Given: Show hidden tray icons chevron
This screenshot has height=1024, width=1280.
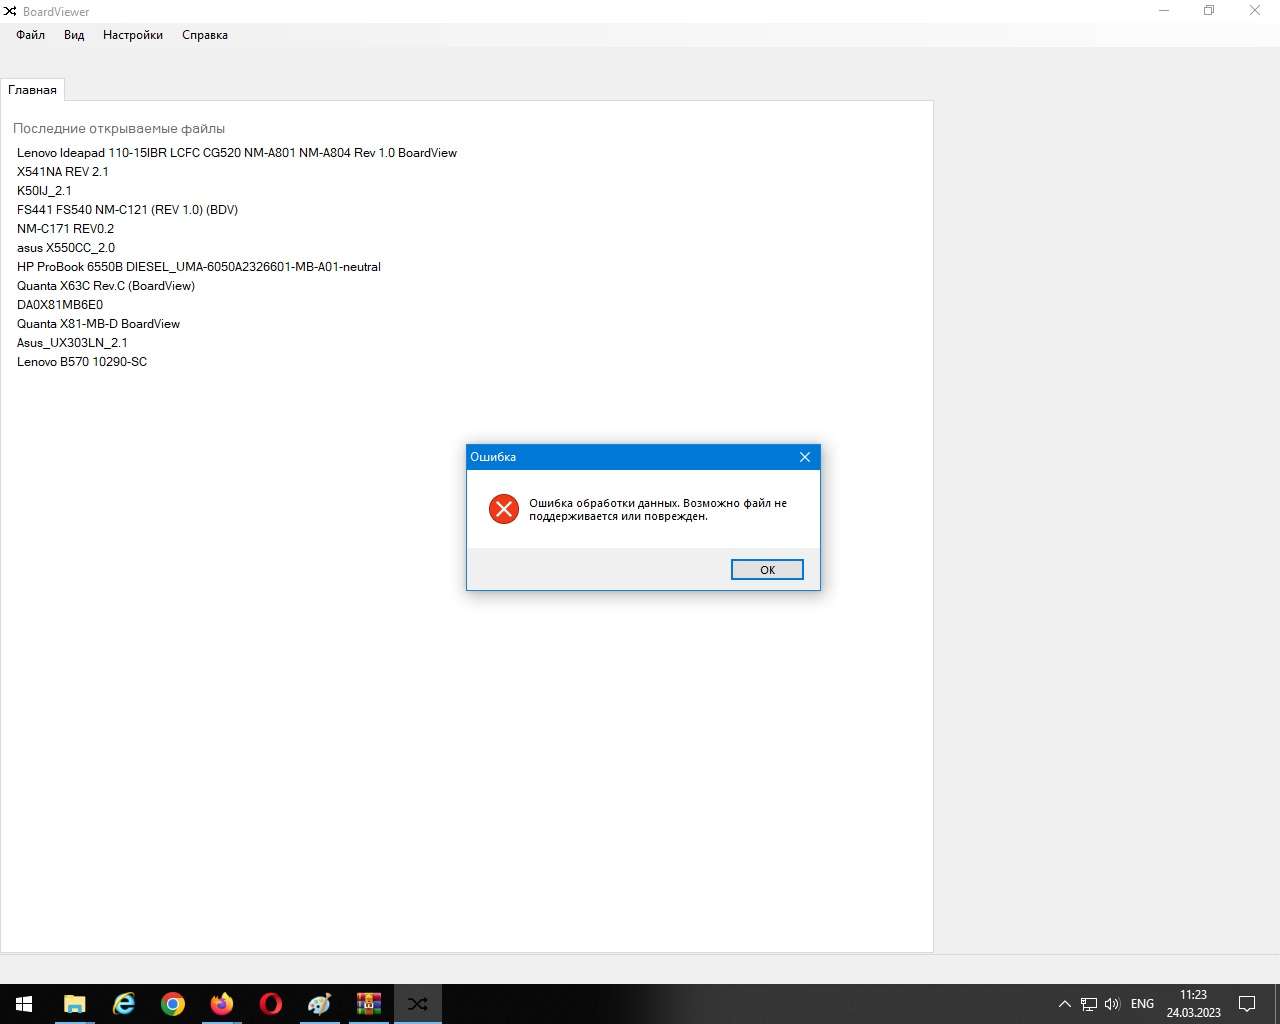Looking at the screenshot, I should click(1064, 1004).
